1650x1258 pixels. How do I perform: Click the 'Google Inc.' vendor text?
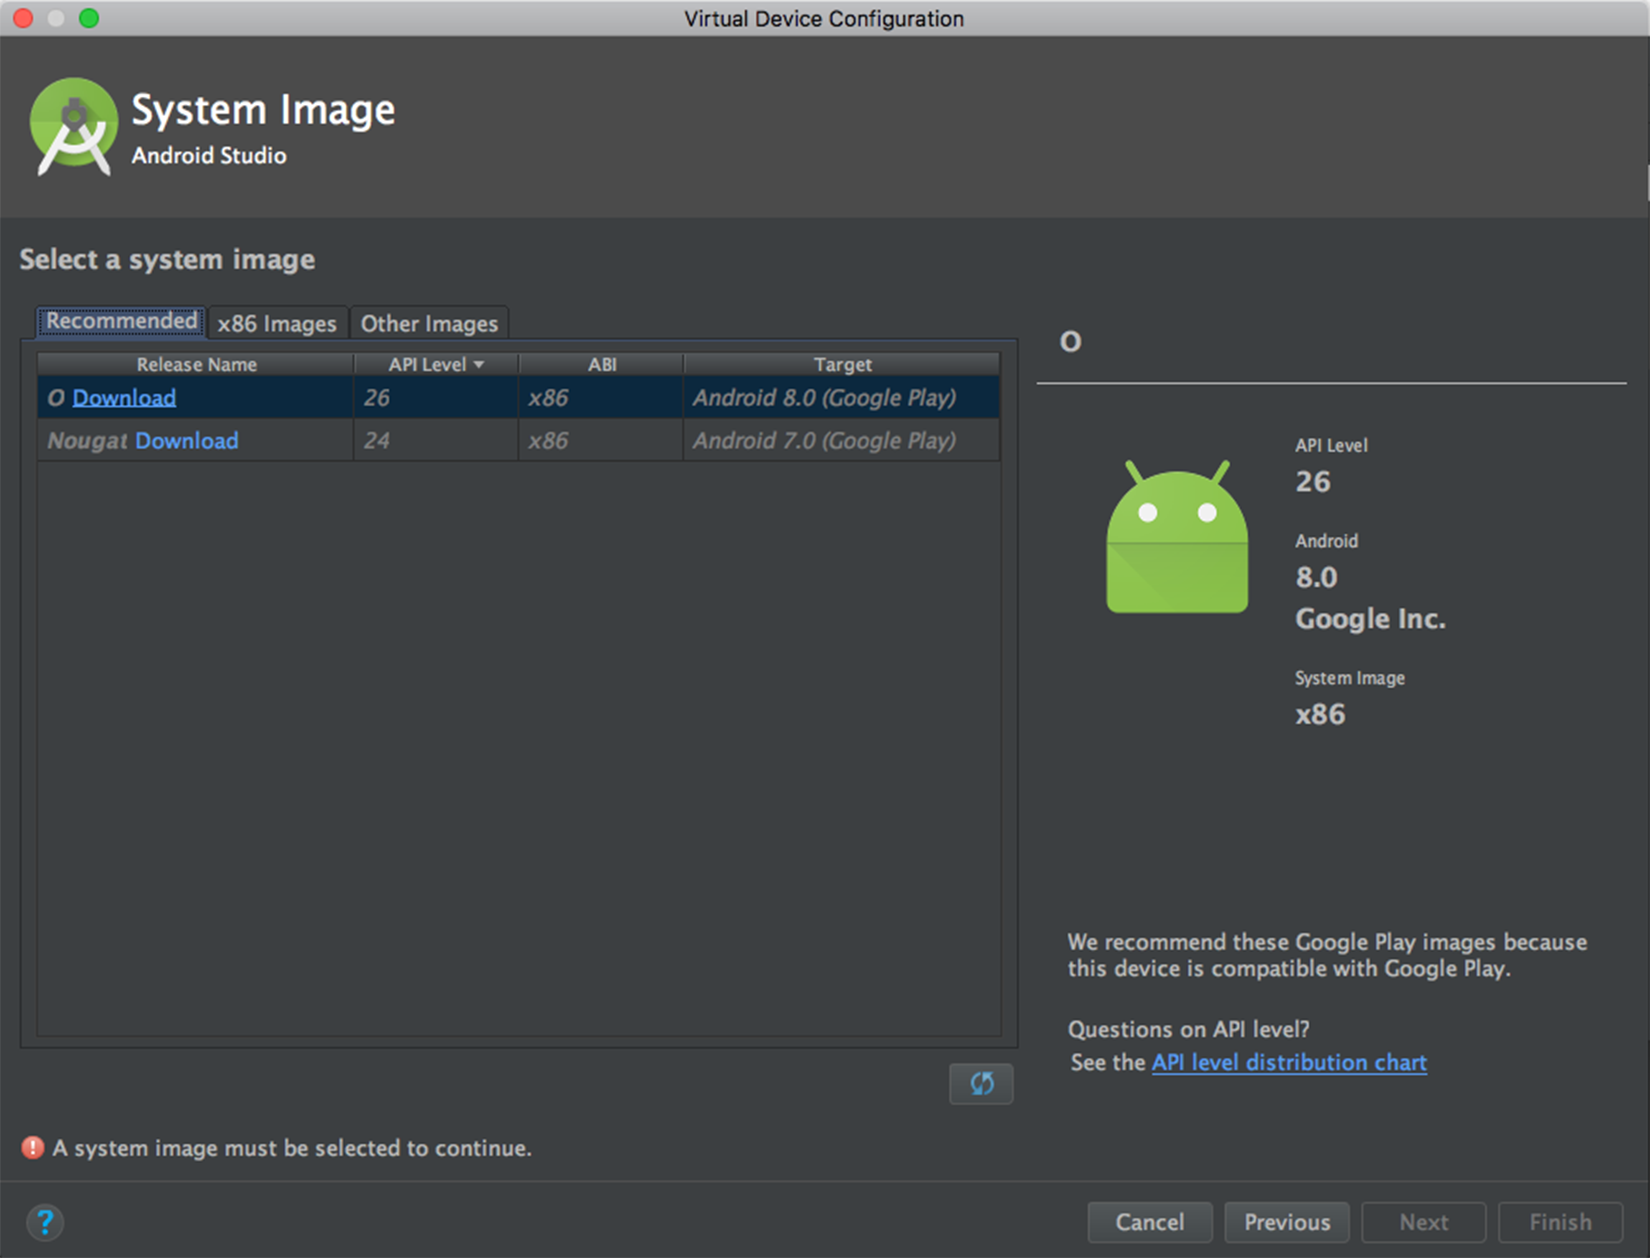click(x=1371, y=619)
